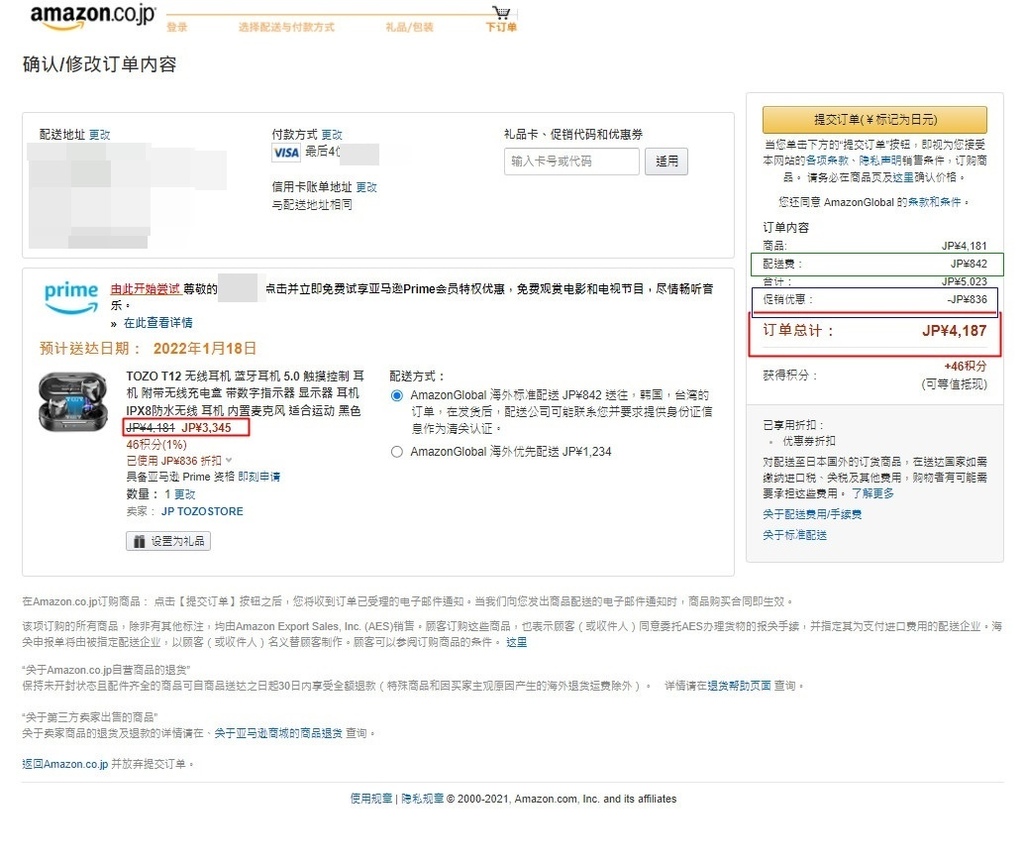Open 在此查看详情 Prime details link
This screenshot has height=862, width=1024.
tap(158, 323)
